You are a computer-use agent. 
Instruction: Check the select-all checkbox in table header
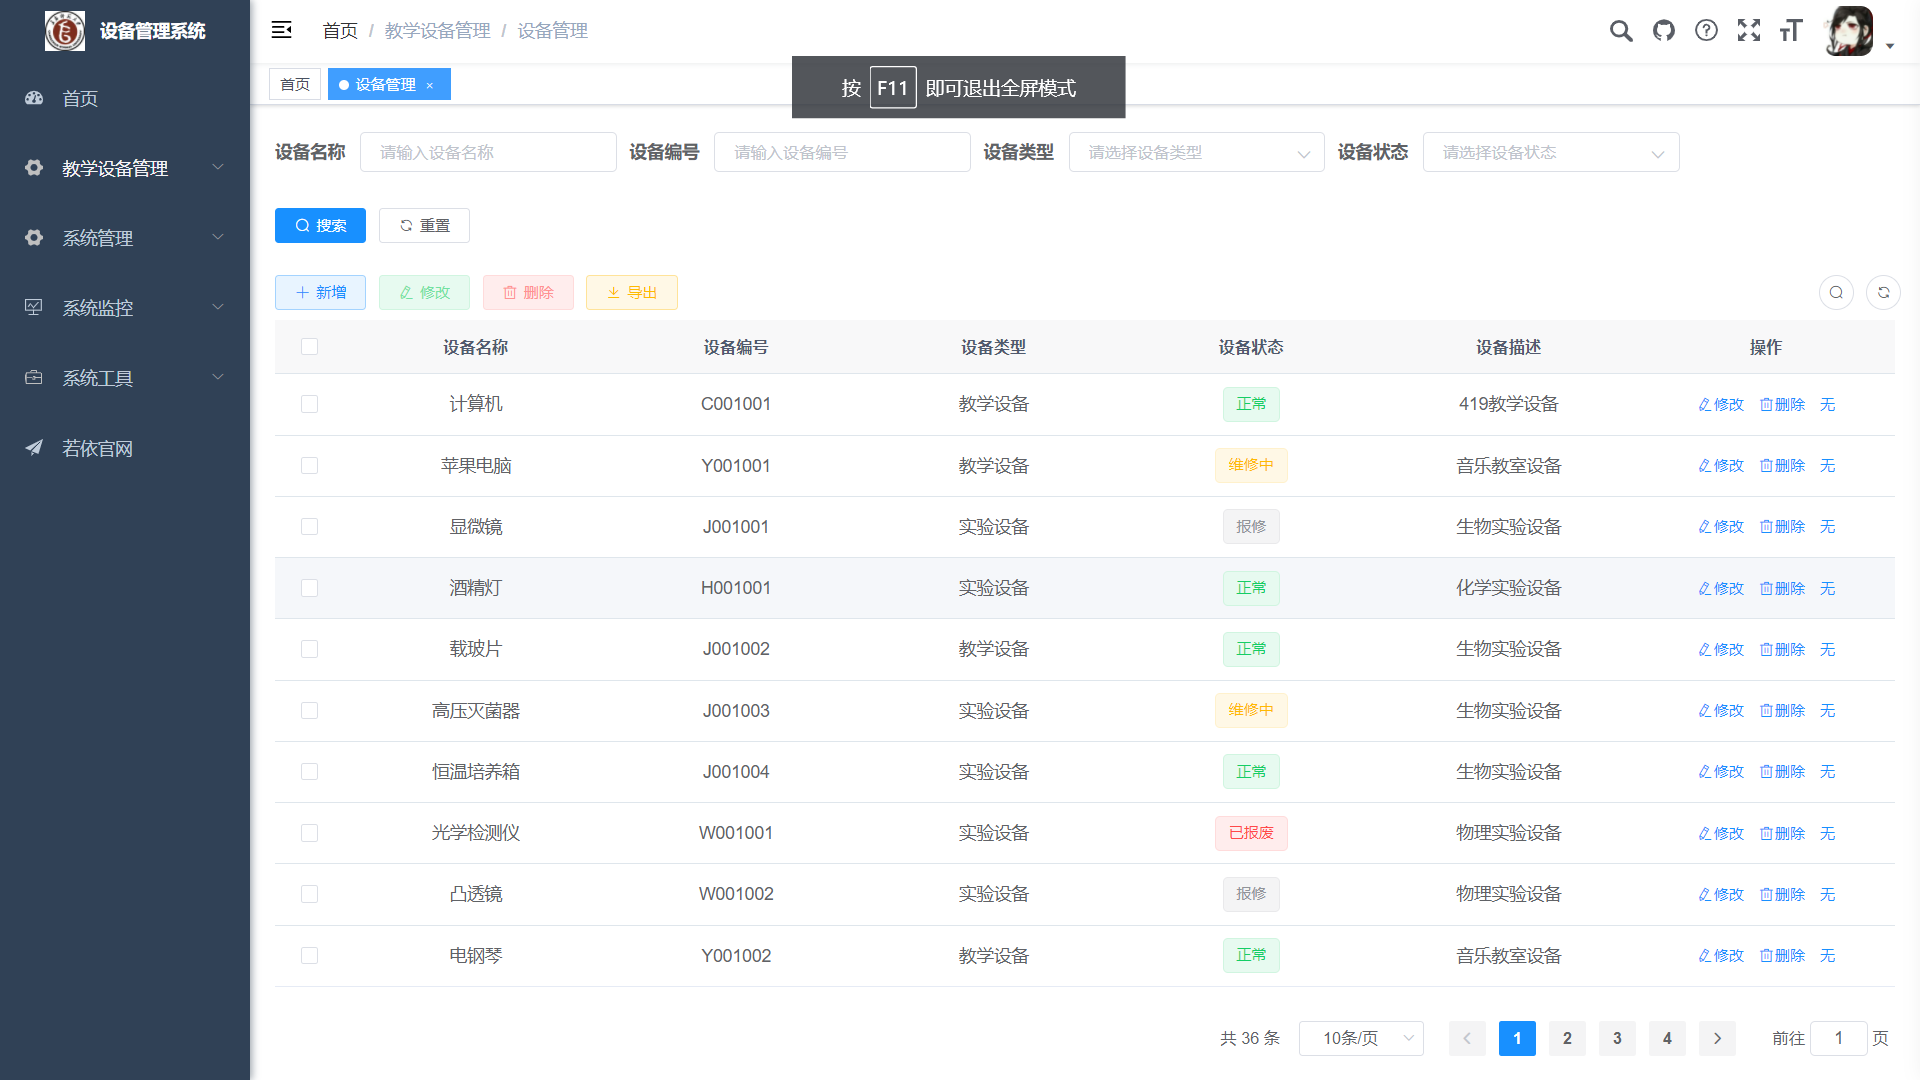[x=309, y=347]
